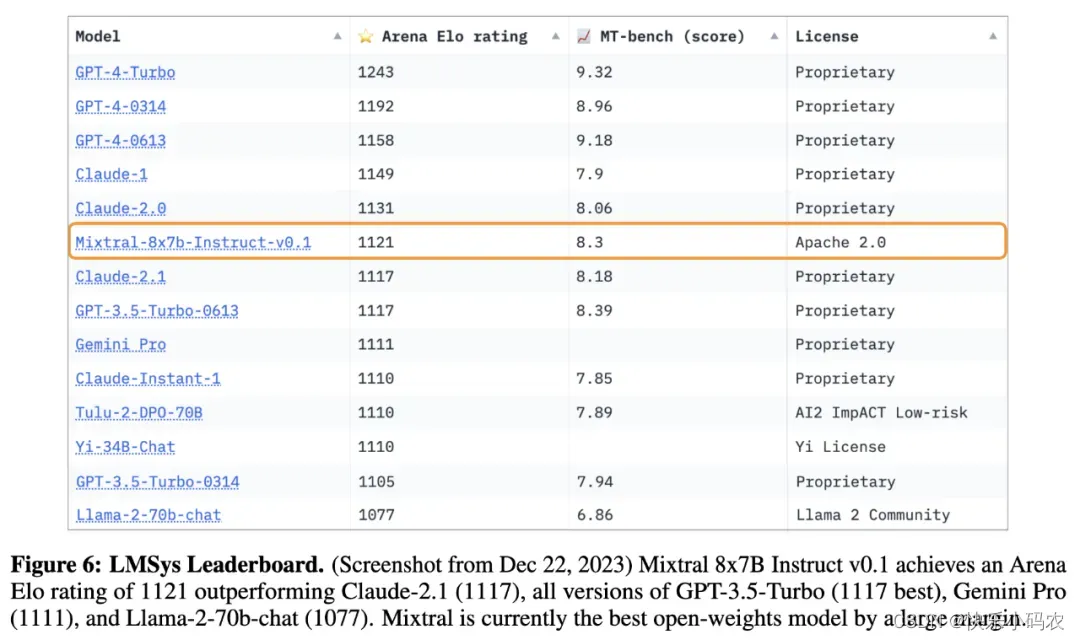The width and height of the screenshot is (1080, 640).
Task: Select MT-bench score 8.06
Action: pos(594,209)
